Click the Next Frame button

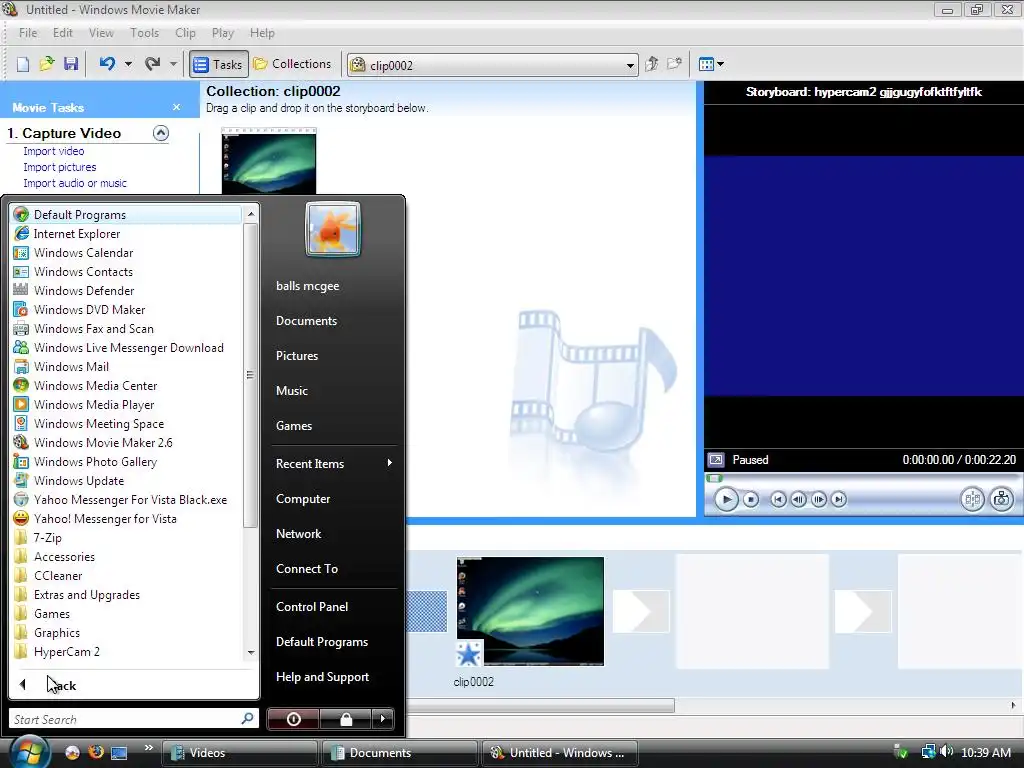[x=818, y=500]
